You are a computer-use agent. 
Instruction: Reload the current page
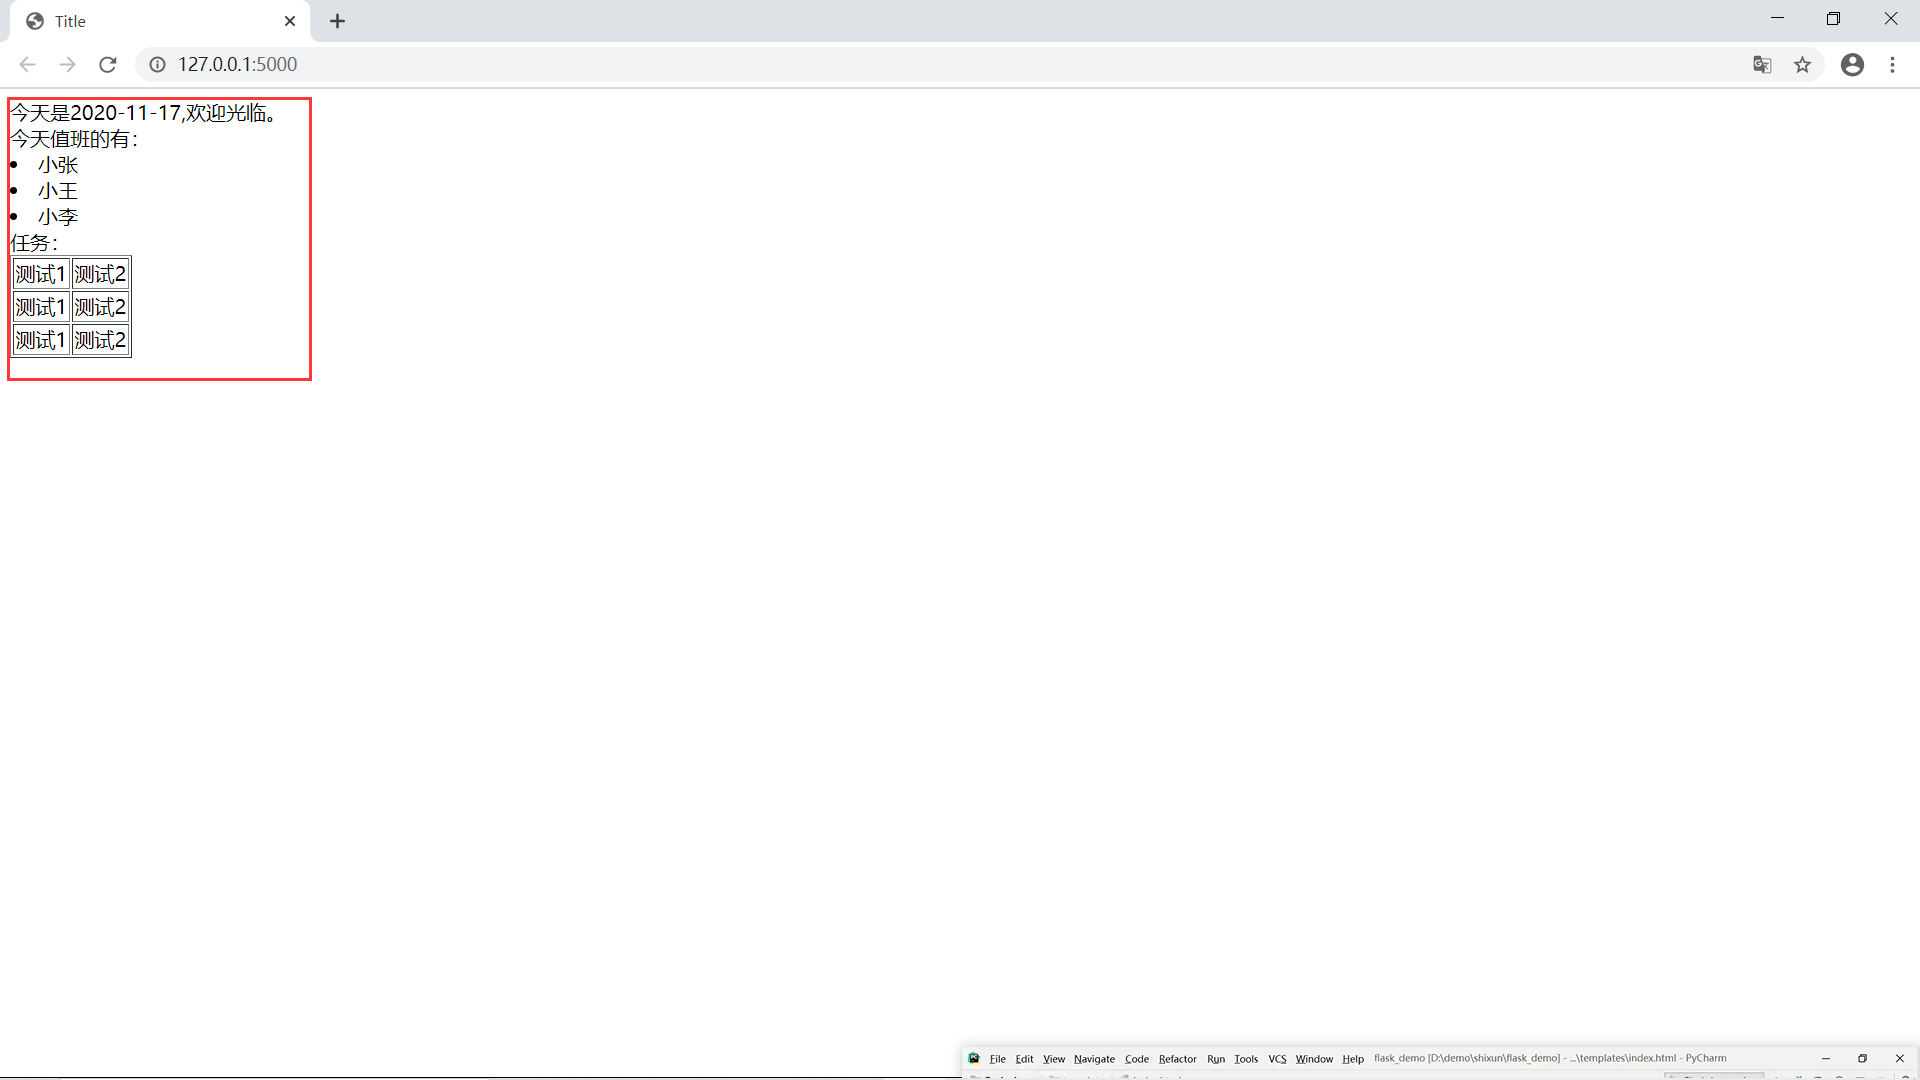[108, 64]
